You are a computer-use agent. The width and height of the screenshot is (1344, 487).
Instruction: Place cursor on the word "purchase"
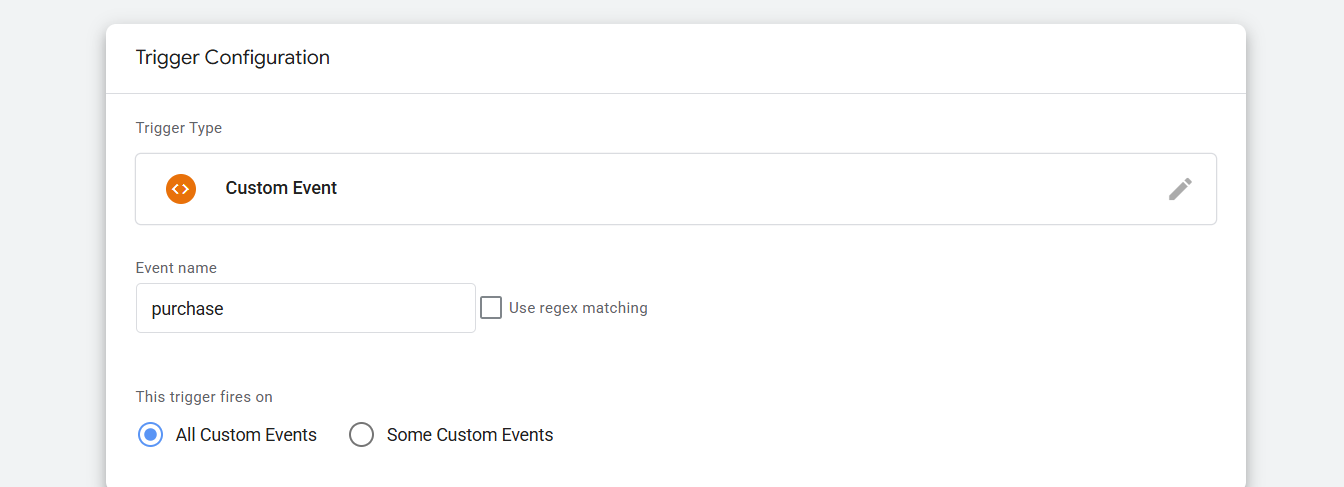click(187, 309)
